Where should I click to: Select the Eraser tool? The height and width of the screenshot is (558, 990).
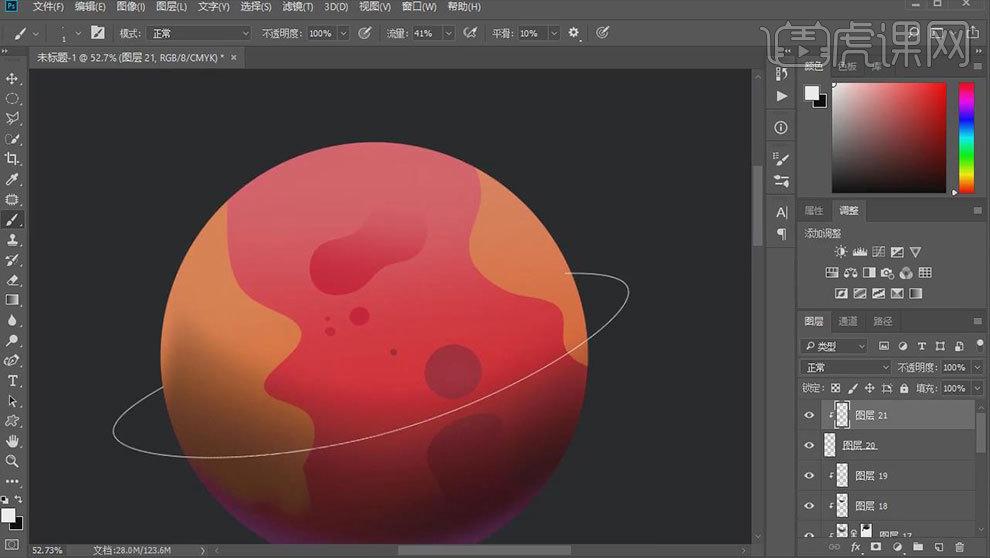tap(13, 280)
